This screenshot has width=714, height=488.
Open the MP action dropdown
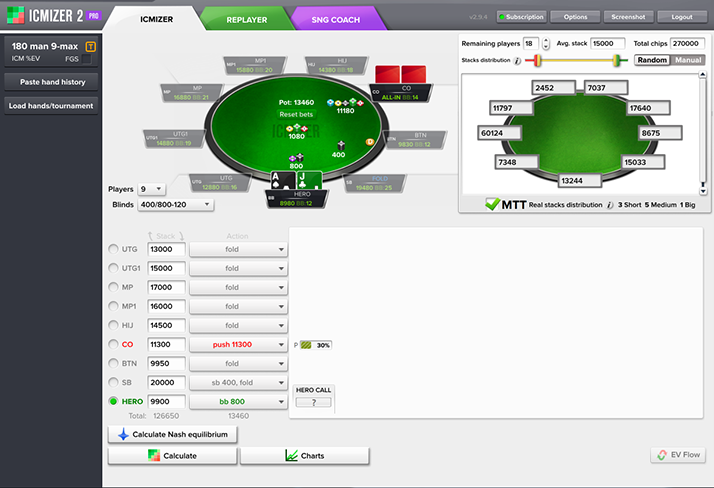[x=238, y=288]
